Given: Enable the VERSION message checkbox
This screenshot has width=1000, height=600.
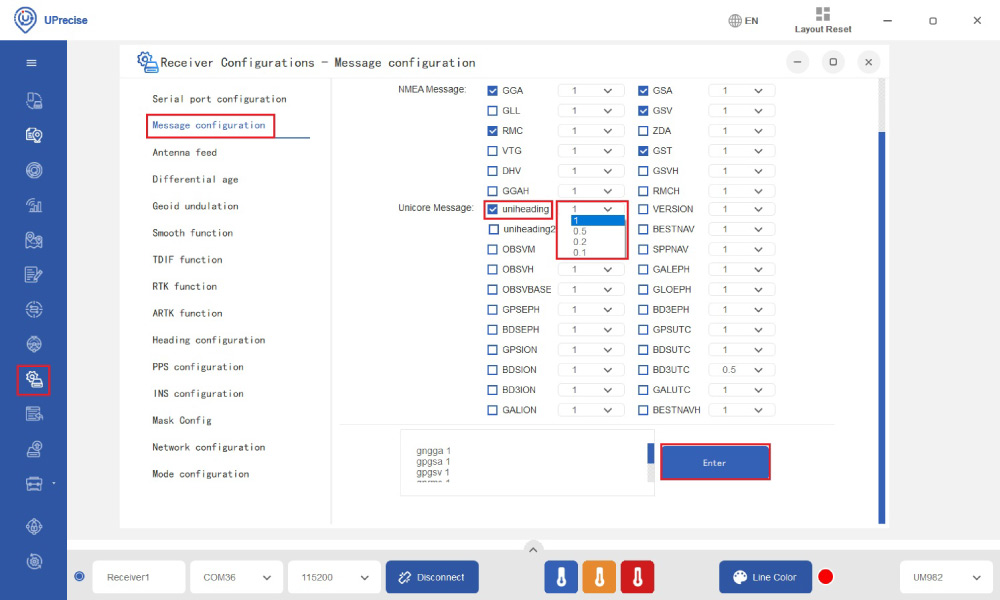Looking at the screenshot, I should pos(643,209).
